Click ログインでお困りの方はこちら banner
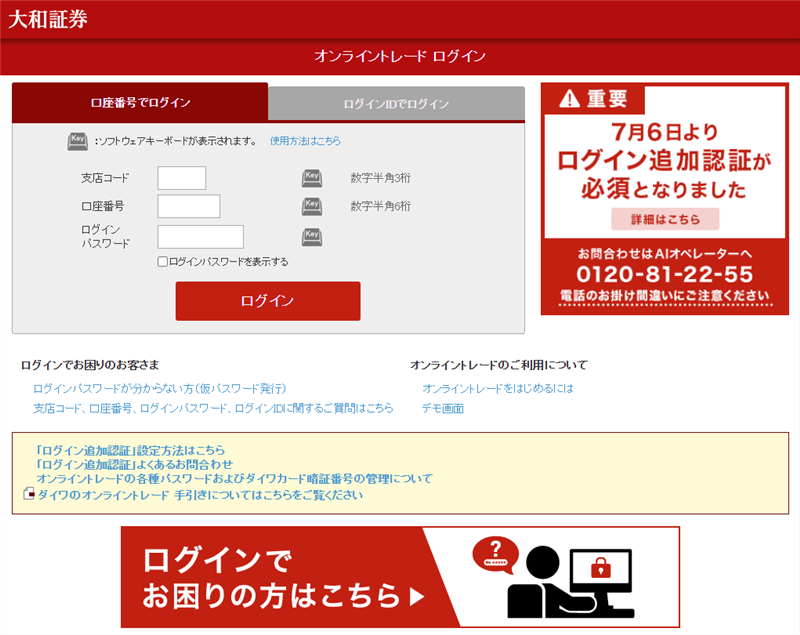The width and height of the screenshot is (800, 635). [x=400, y=577]
